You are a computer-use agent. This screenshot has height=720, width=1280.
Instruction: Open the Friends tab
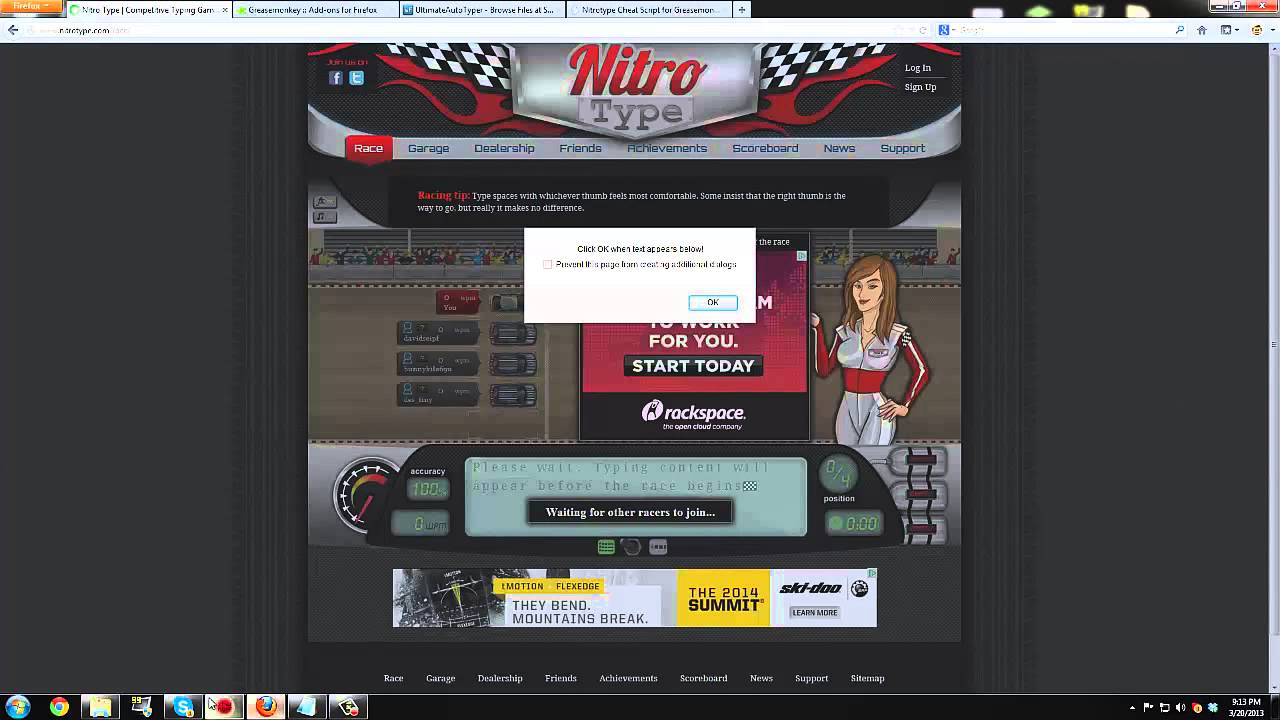[x=580, y=148]
